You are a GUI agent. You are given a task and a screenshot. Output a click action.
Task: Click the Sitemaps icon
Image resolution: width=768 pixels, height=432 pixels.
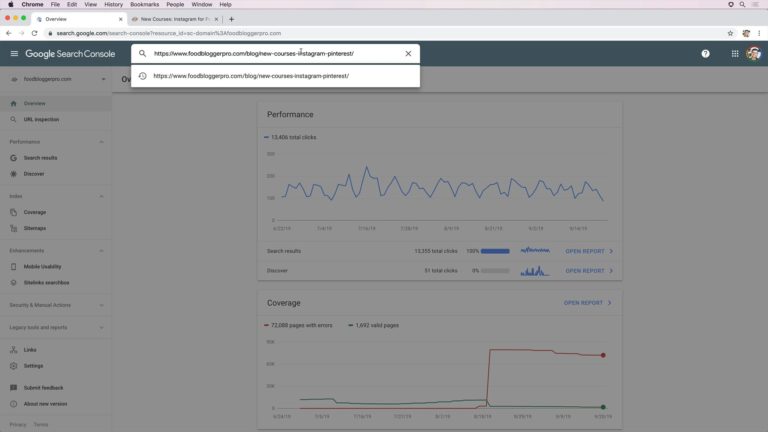[x=14, y=228]
